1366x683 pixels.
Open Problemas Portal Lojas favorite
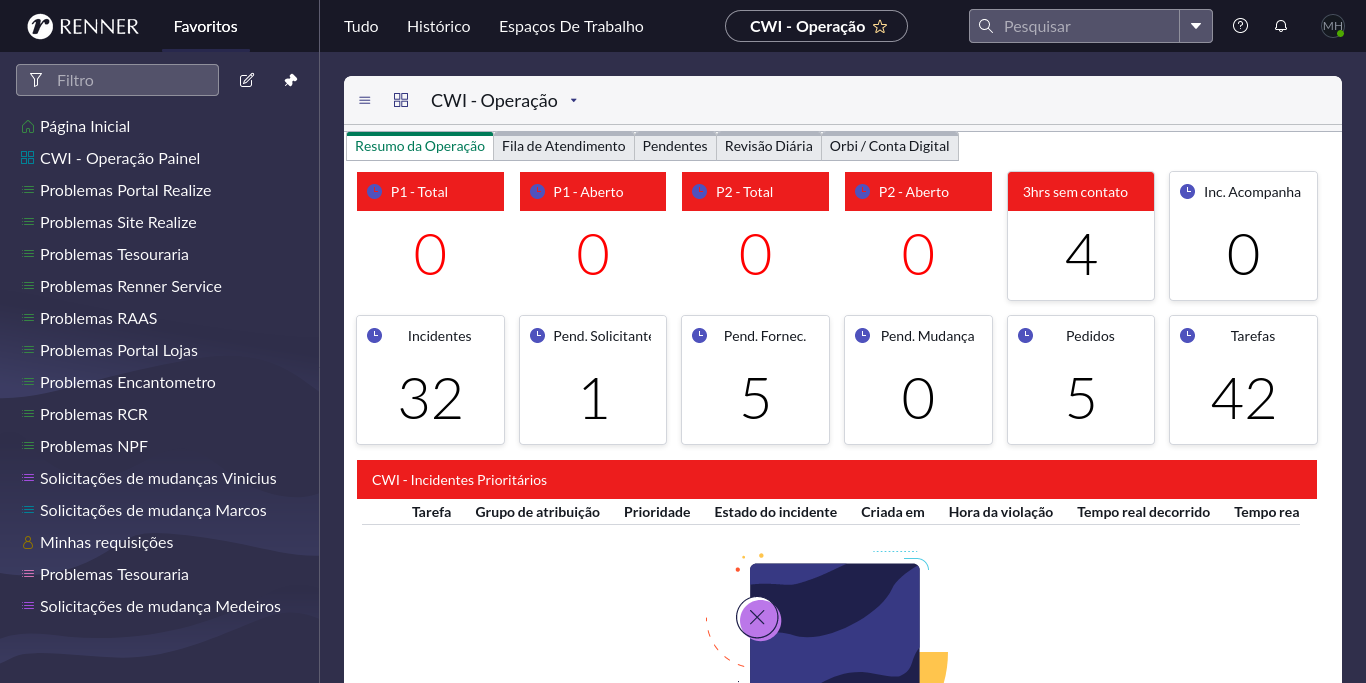click(119, 351)
